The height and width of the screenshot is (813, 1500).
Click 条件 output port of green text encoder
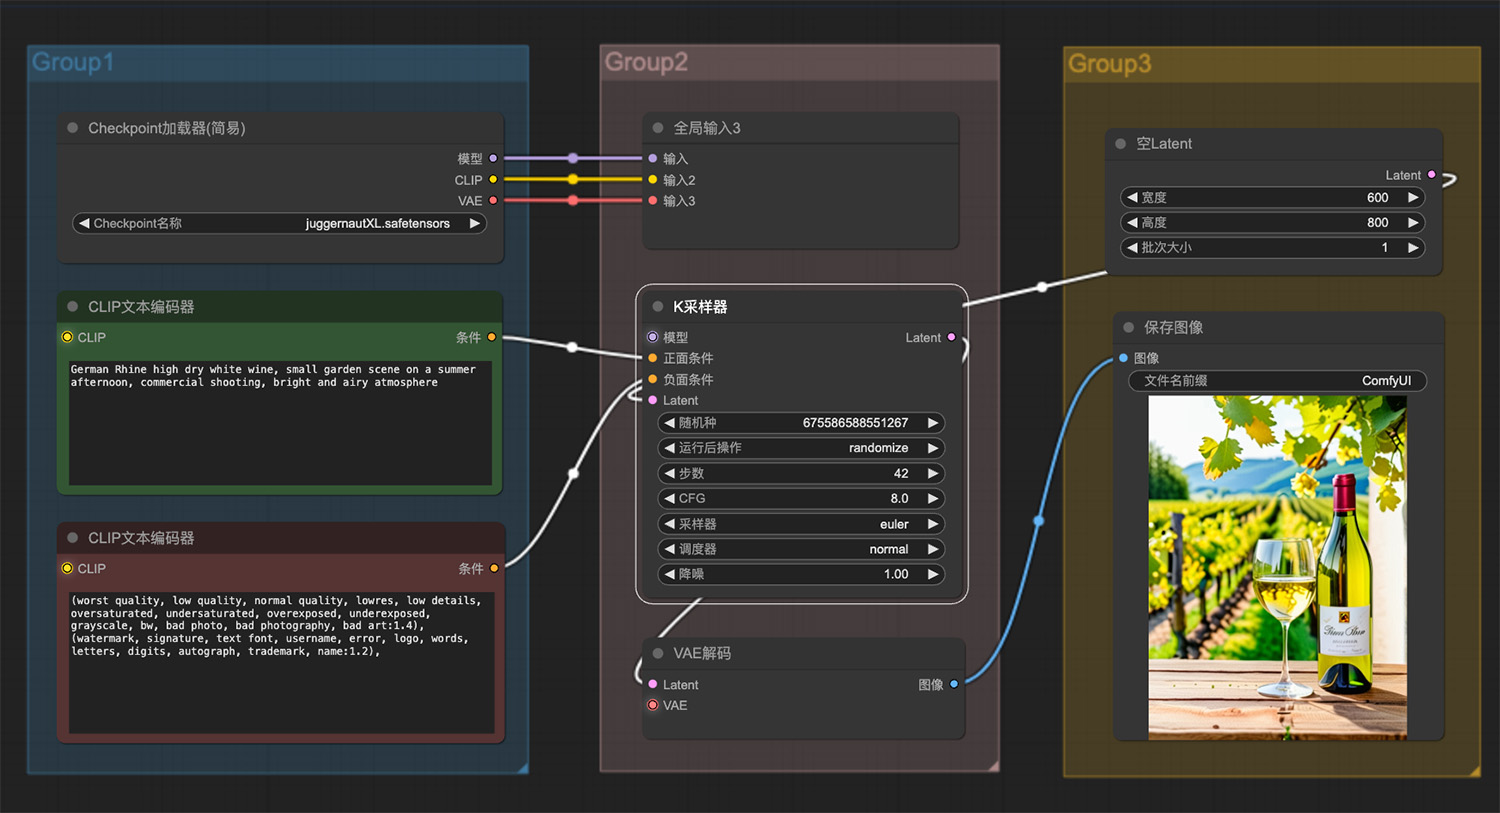tap(492, 337)
